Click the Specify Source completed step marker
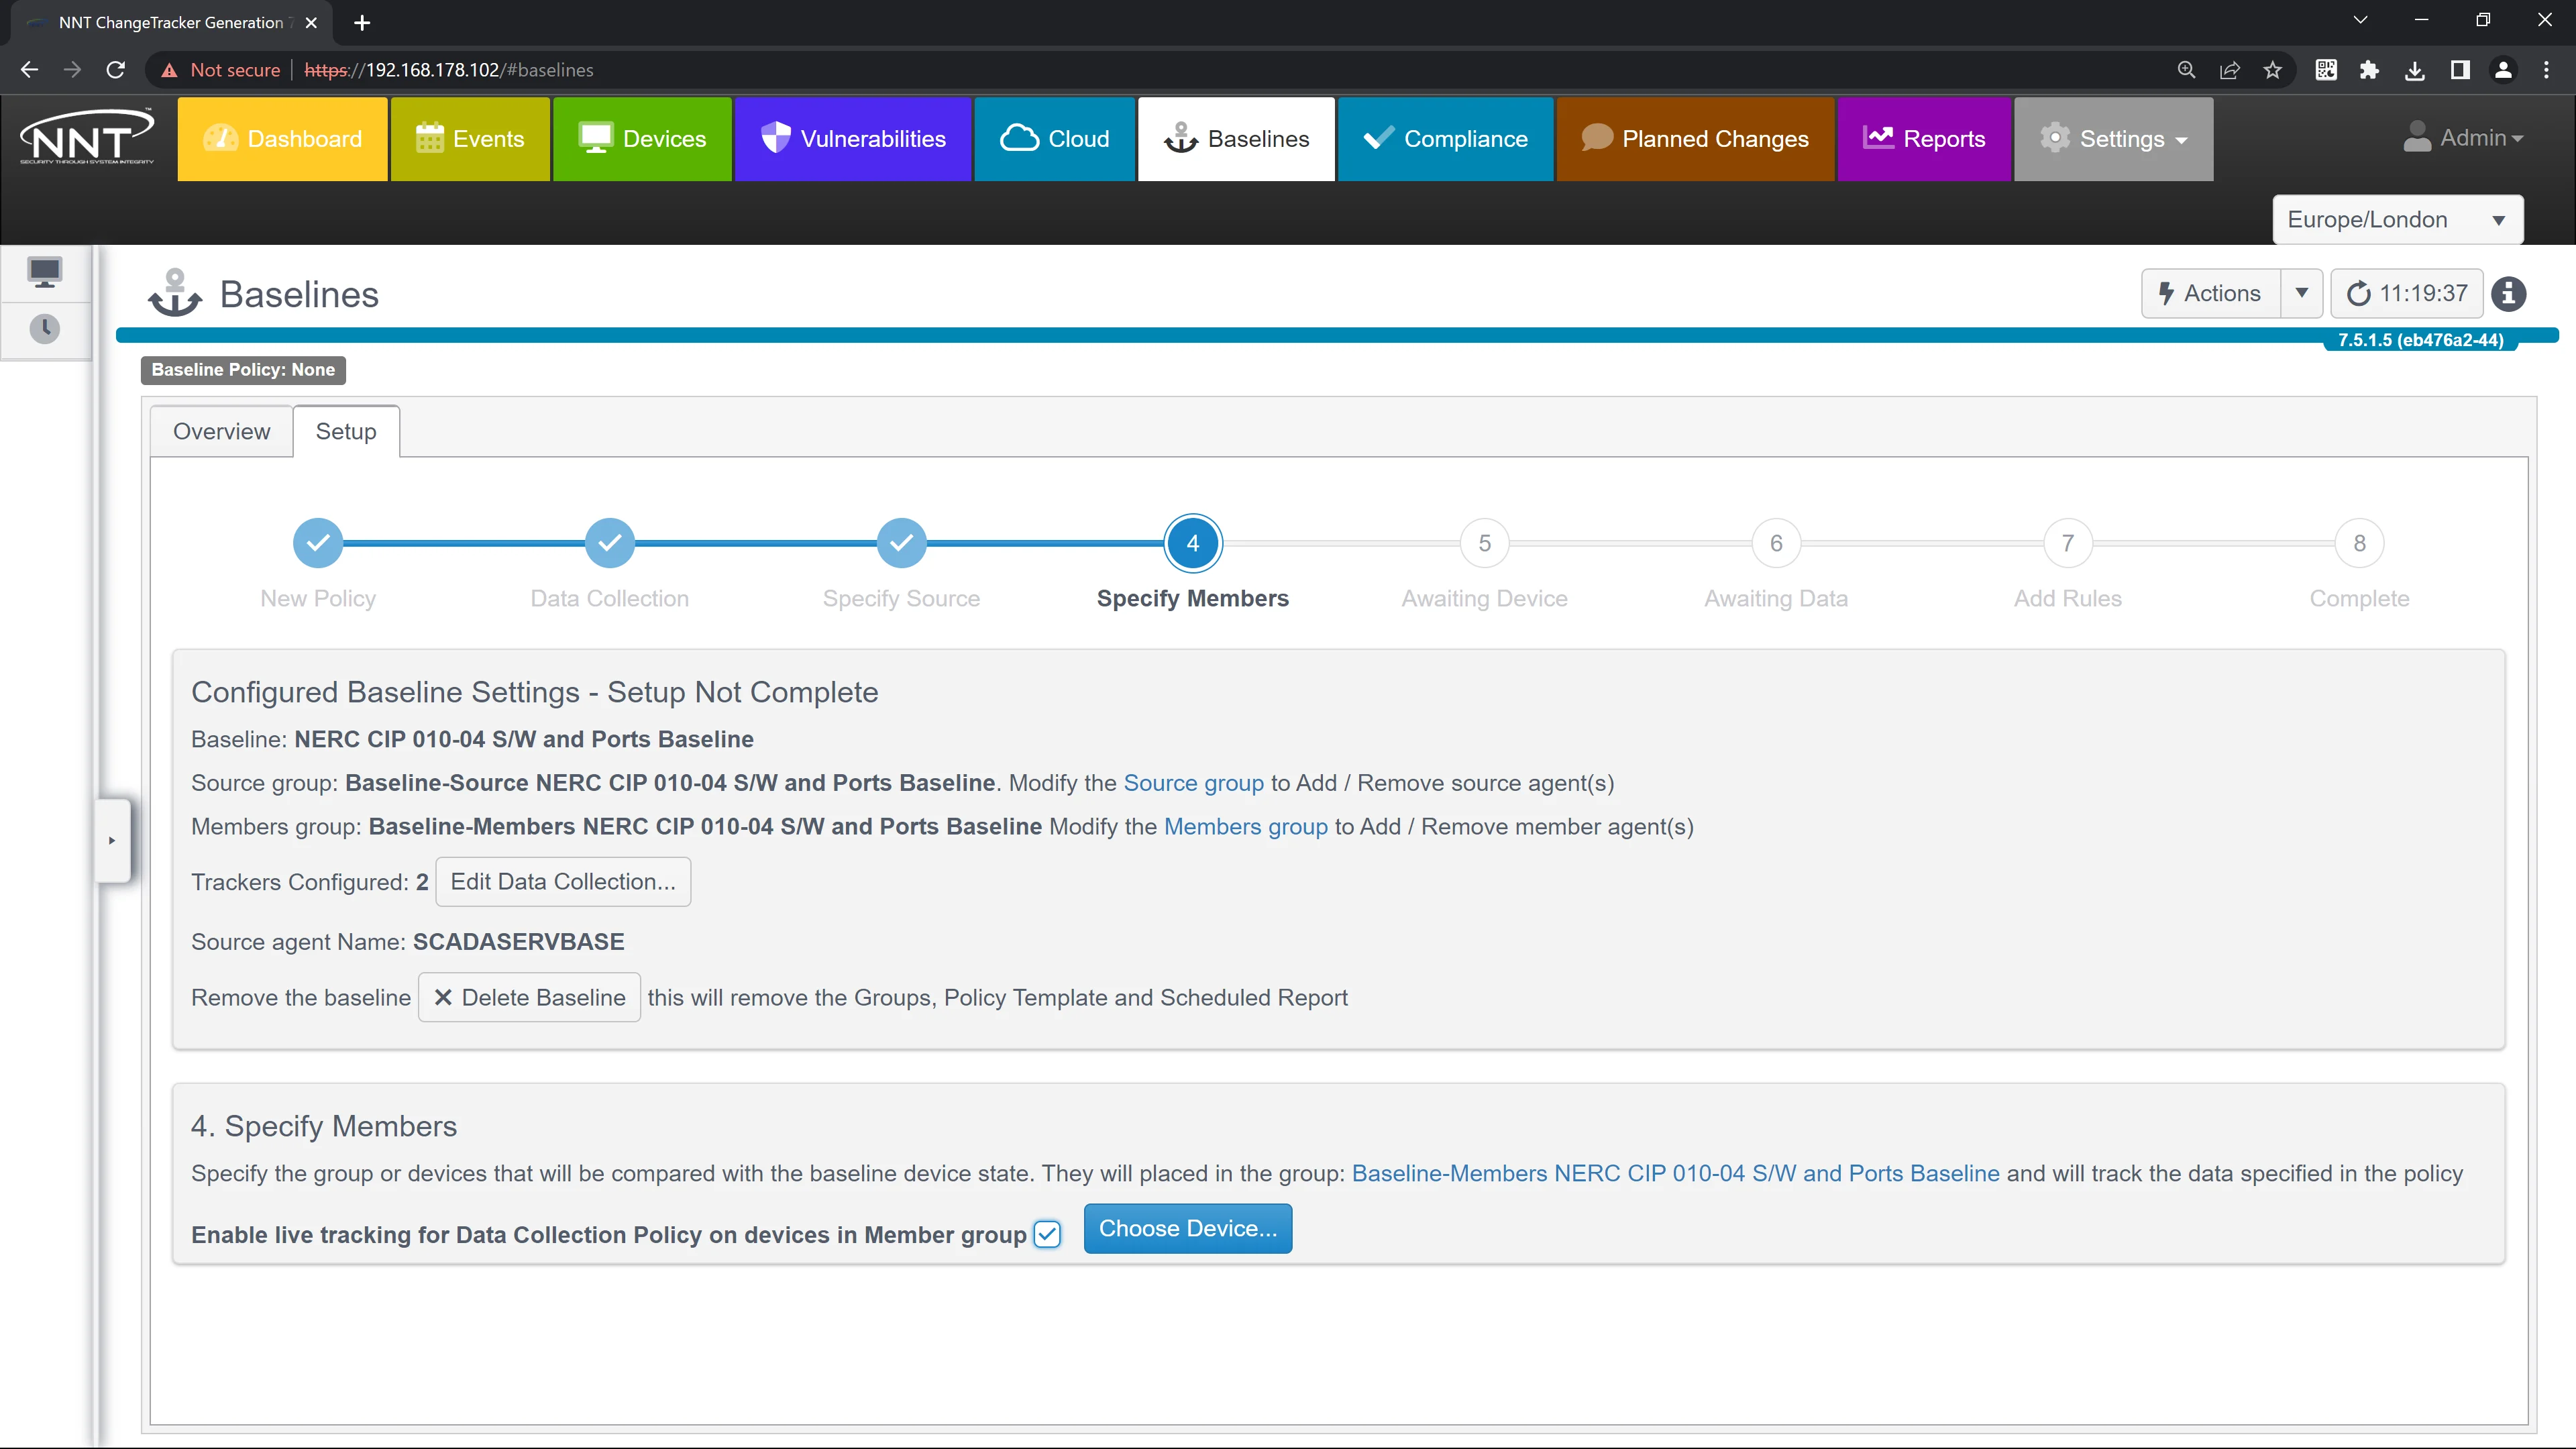This screenshot has height=1449, width=2576. 901,543
